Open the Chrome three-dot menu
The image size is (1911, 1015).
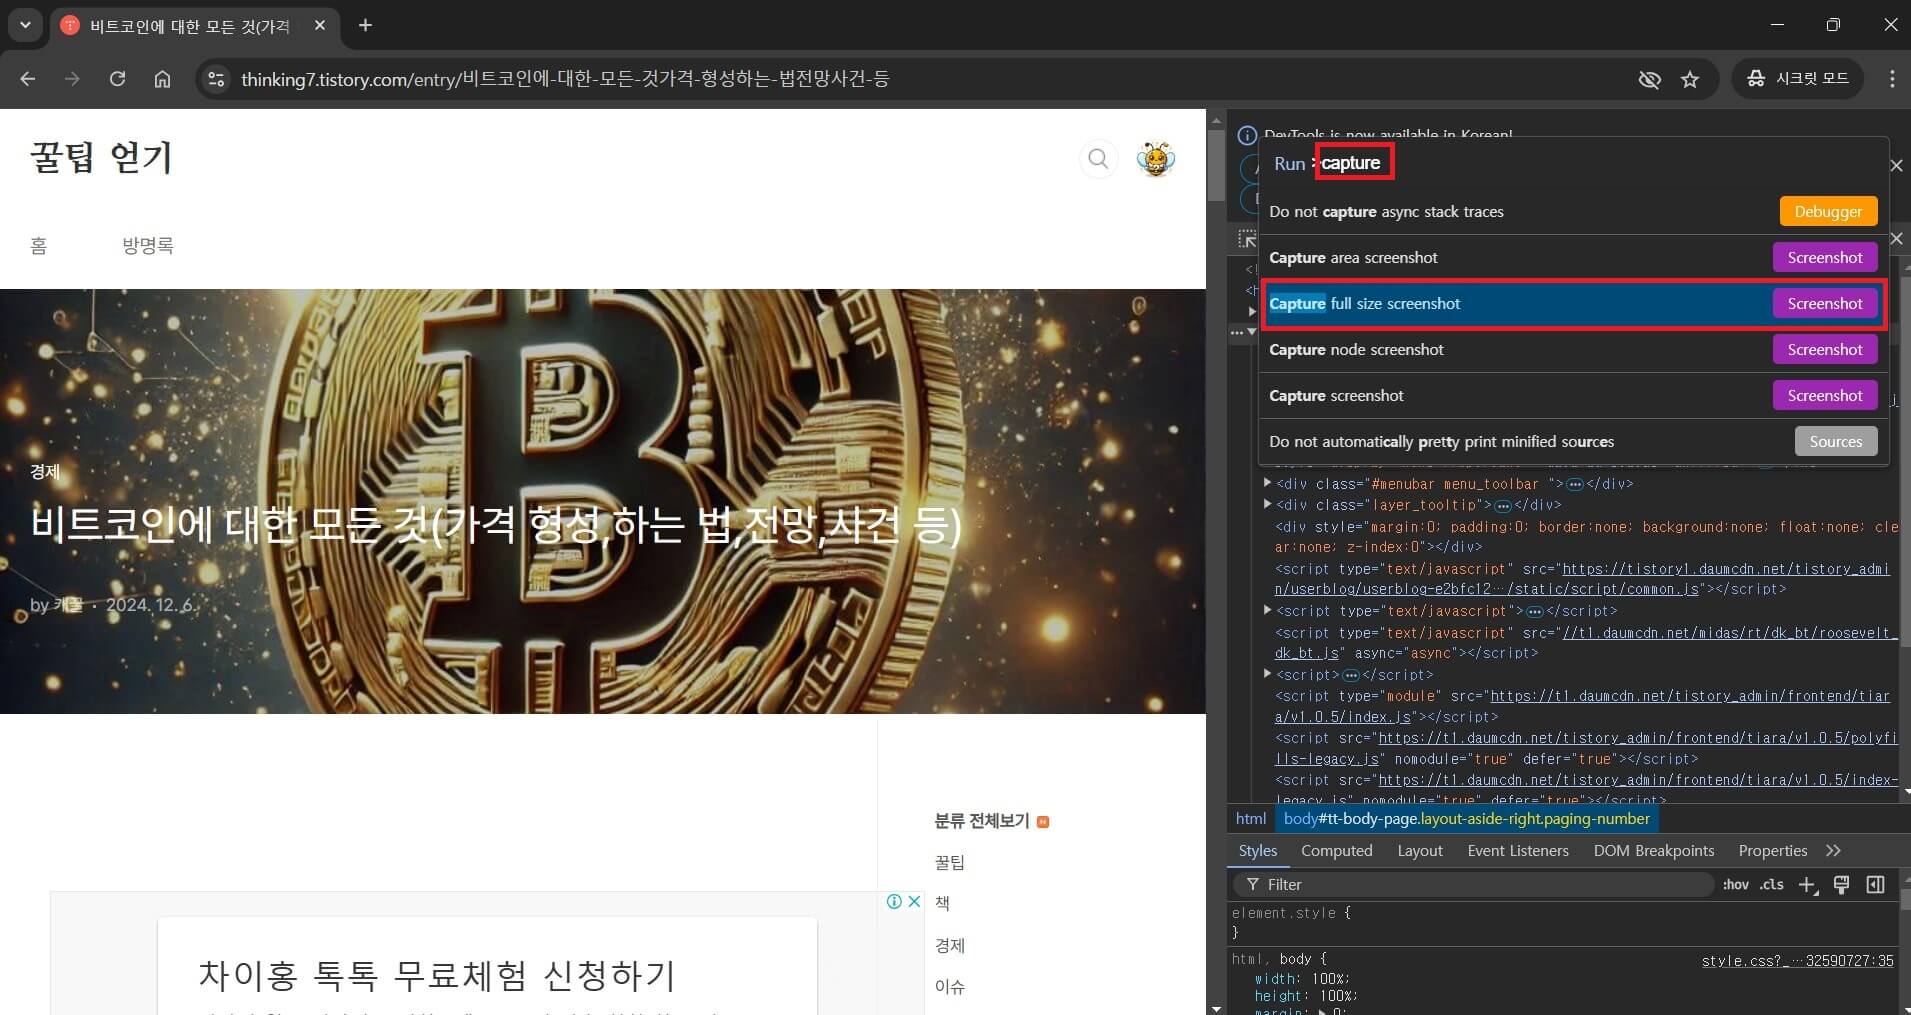[1891, 79]
